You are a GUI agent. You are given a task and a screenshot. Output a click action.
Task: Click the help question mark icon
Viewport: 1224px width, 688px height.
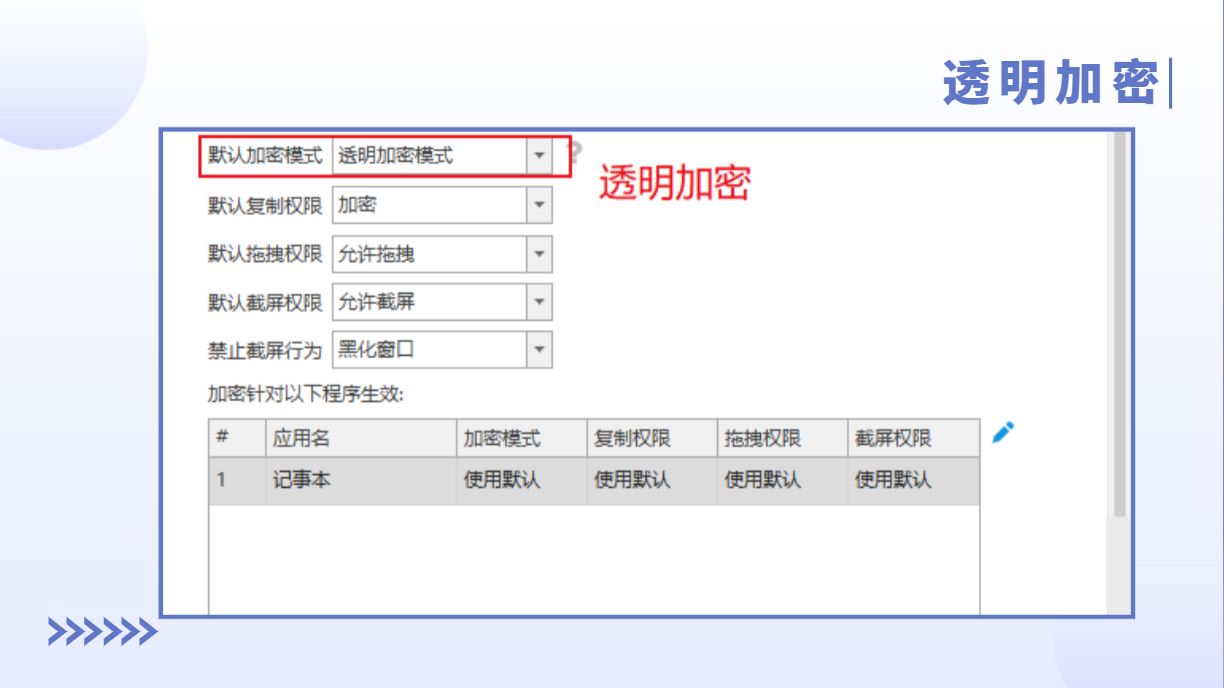pyautogui.click(x=575, y=154)
